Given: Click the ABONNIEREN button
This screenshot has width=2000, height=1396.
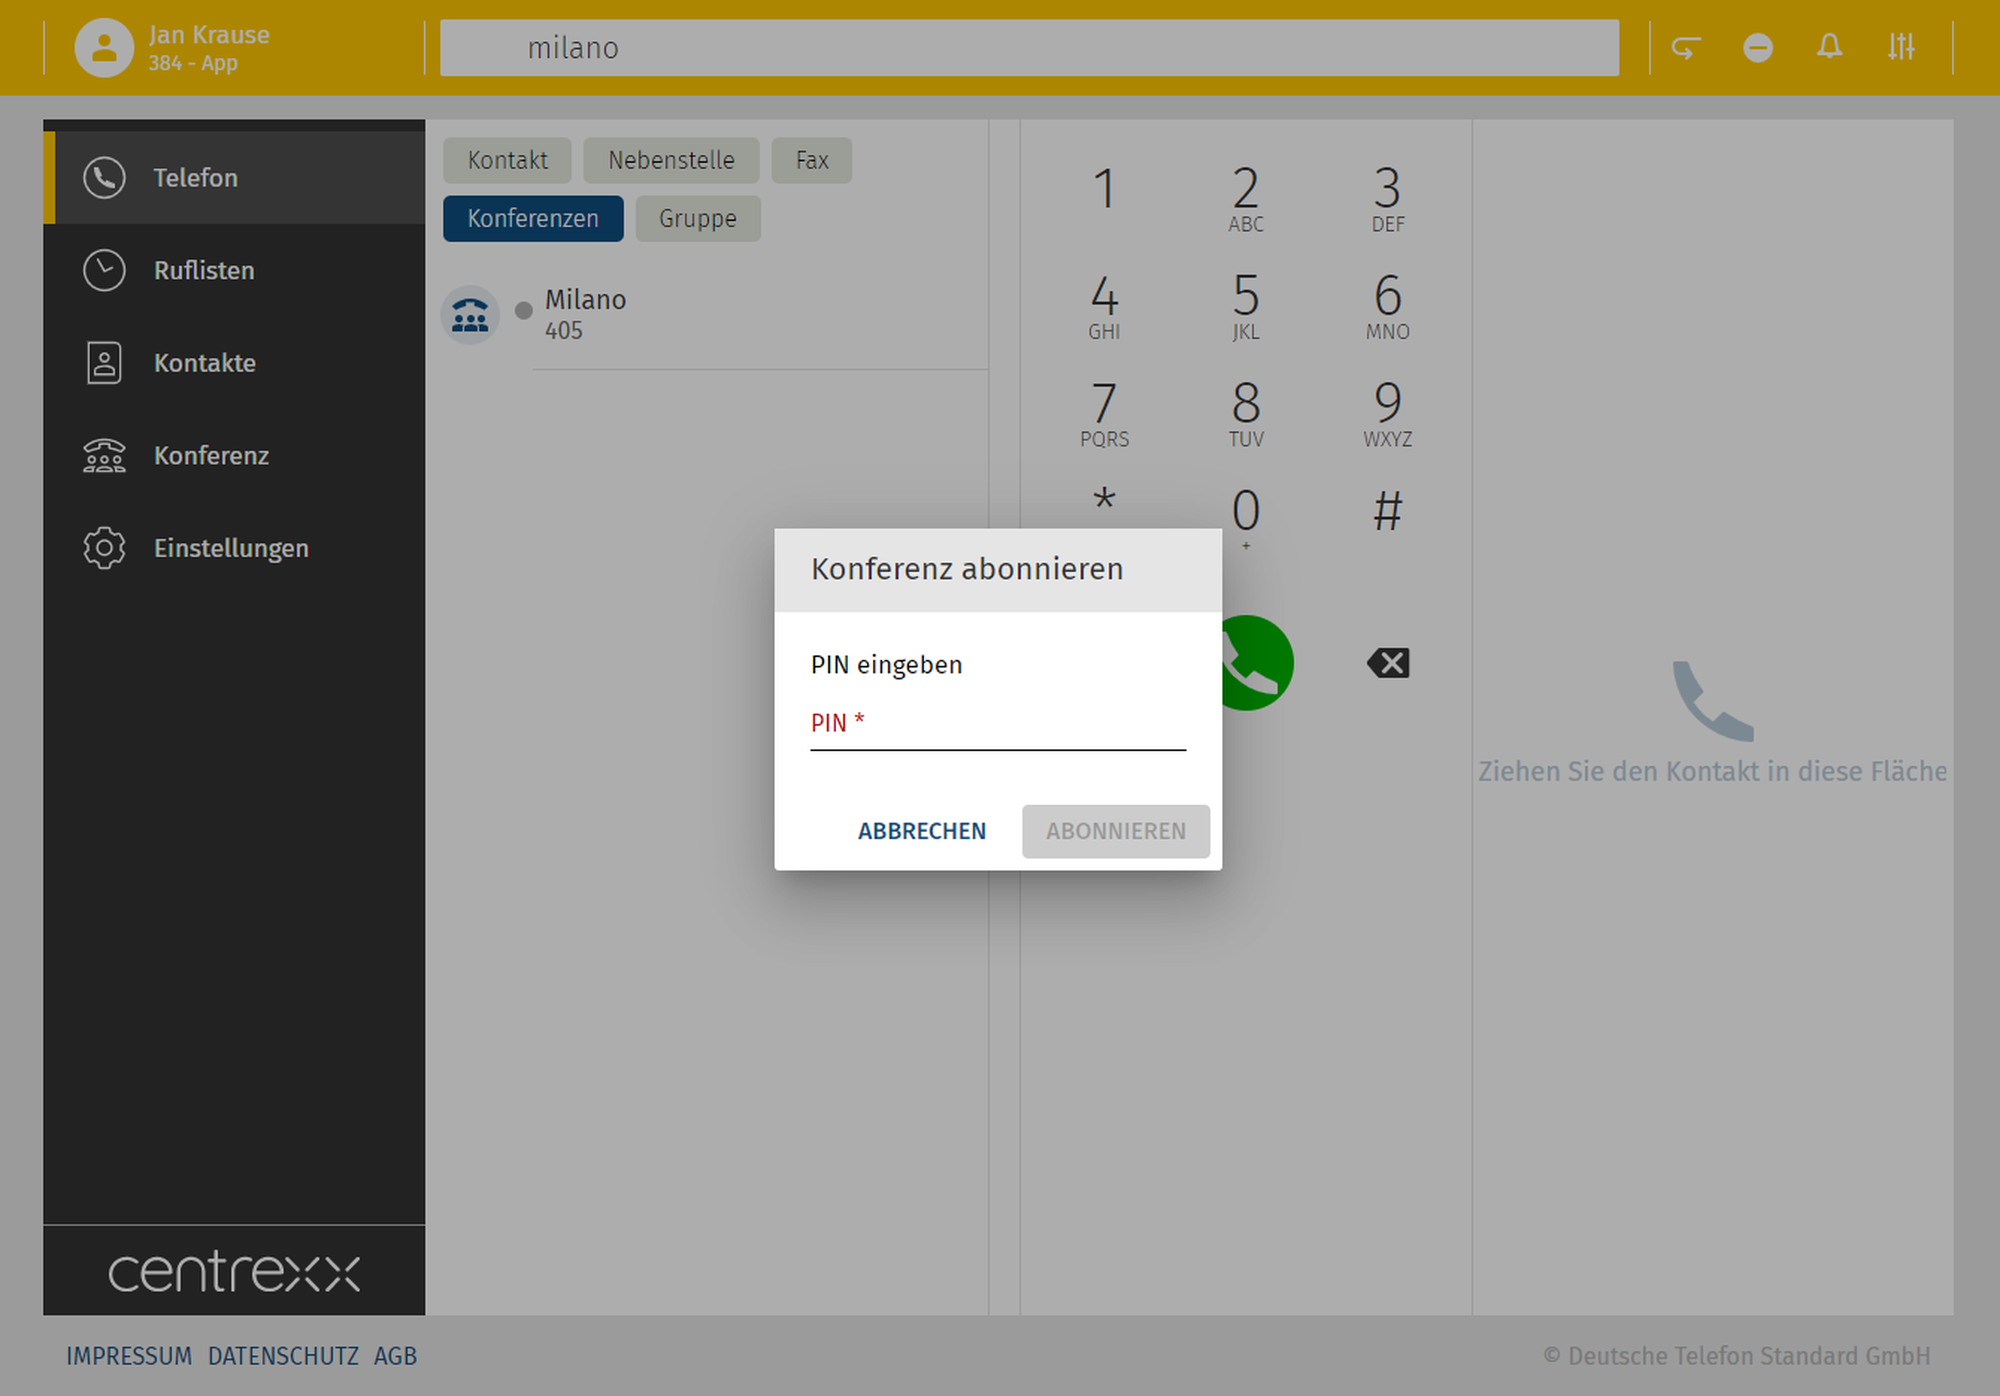Looking at the screenshot, I should pos(1115,831).
